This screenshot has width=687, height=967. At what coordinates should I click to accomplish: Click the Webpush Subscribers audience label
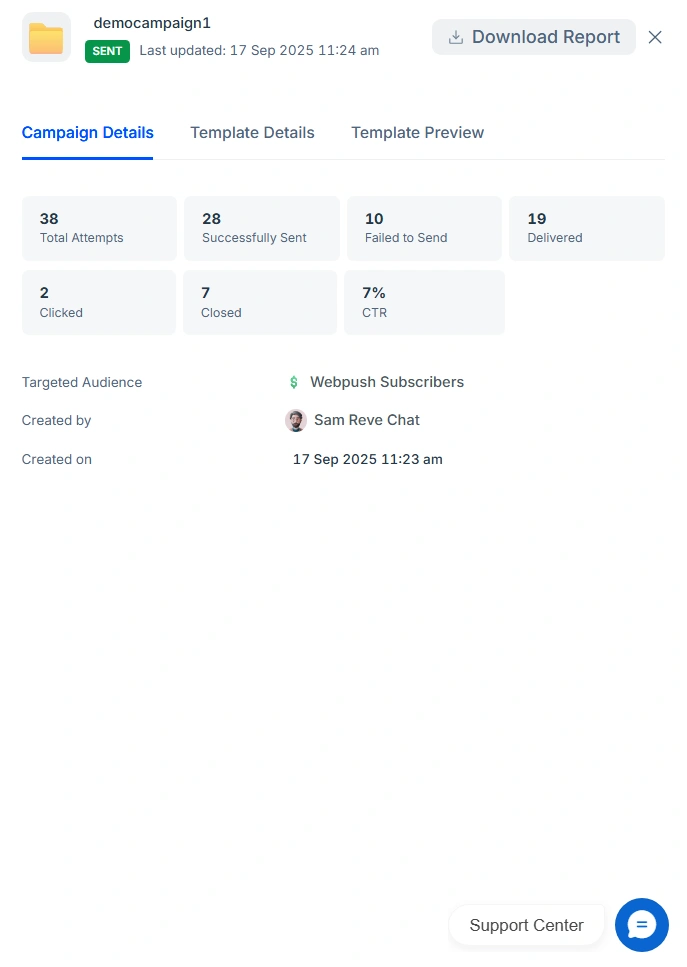click(386, 382)
